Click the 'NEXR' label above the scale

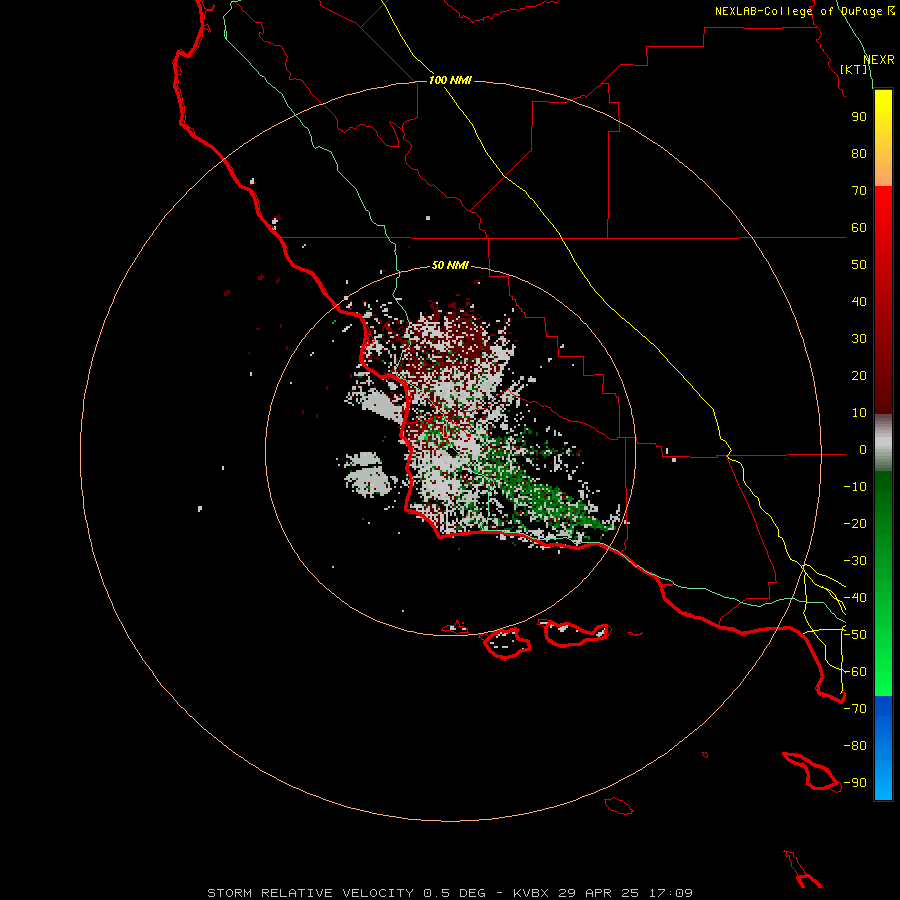point(879,60)
